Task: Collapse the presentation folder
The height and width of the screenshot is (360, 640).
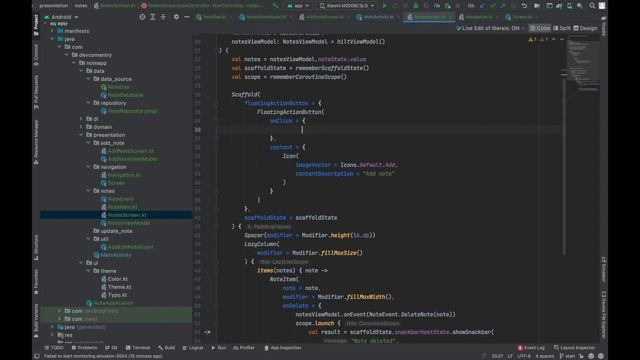Action: pyautogui.click(x=81, y=135)
